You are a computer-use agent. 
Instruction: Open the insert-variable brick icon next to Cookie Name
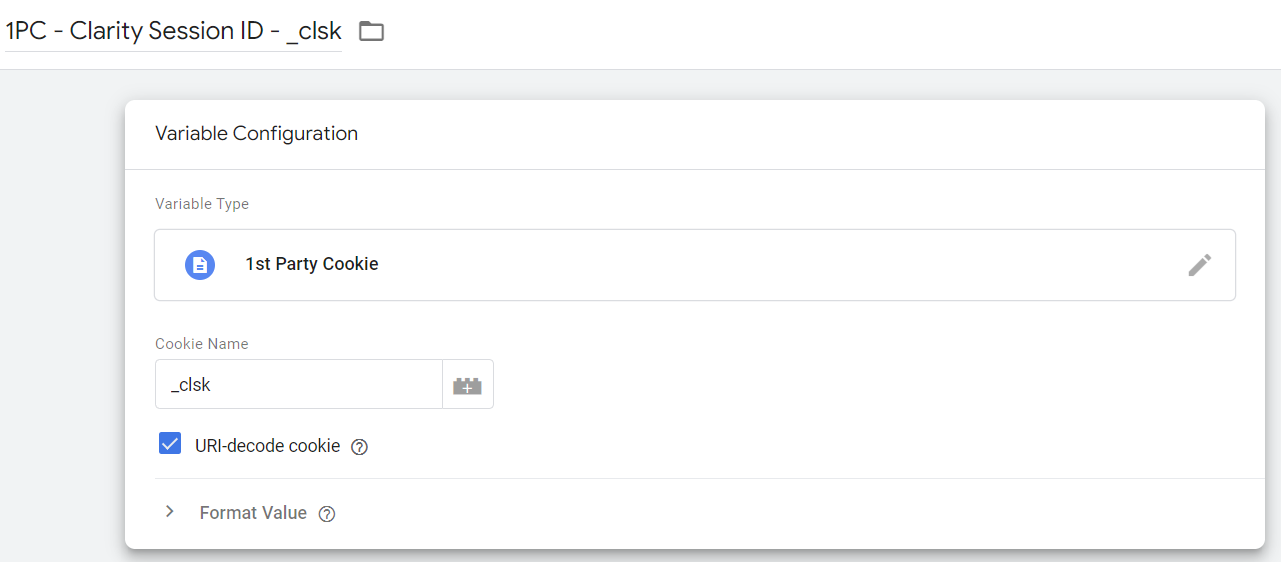tap(467, 385)
